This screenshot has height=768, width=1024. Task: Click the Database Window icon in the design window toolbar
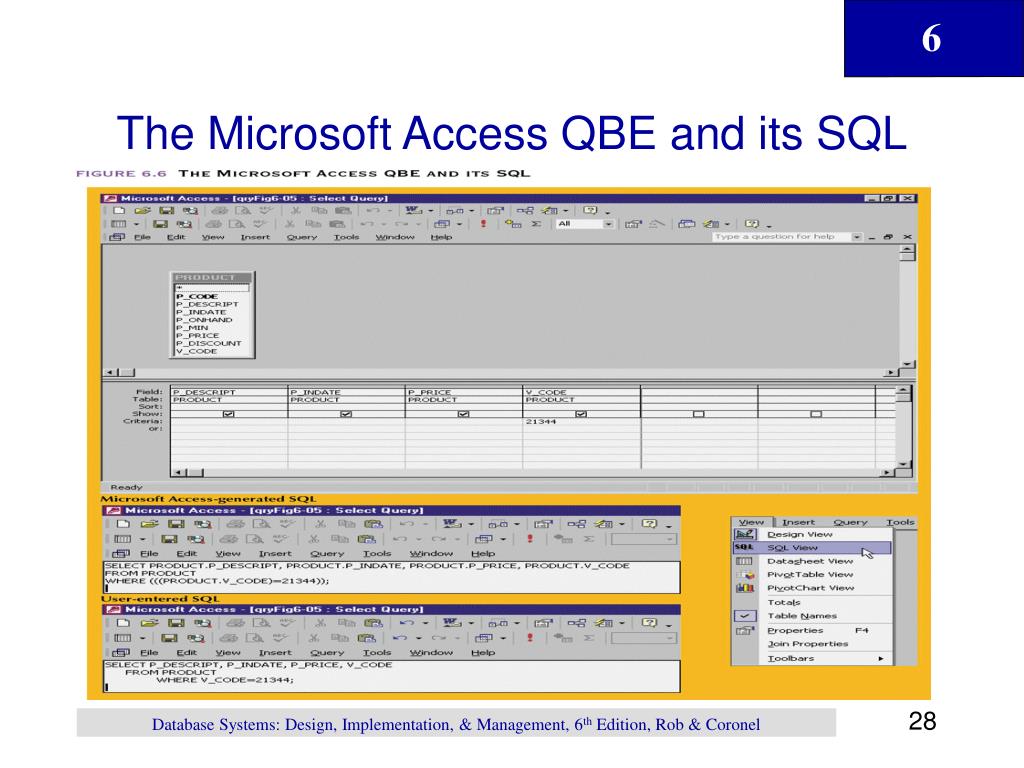[x=686, y=224]
